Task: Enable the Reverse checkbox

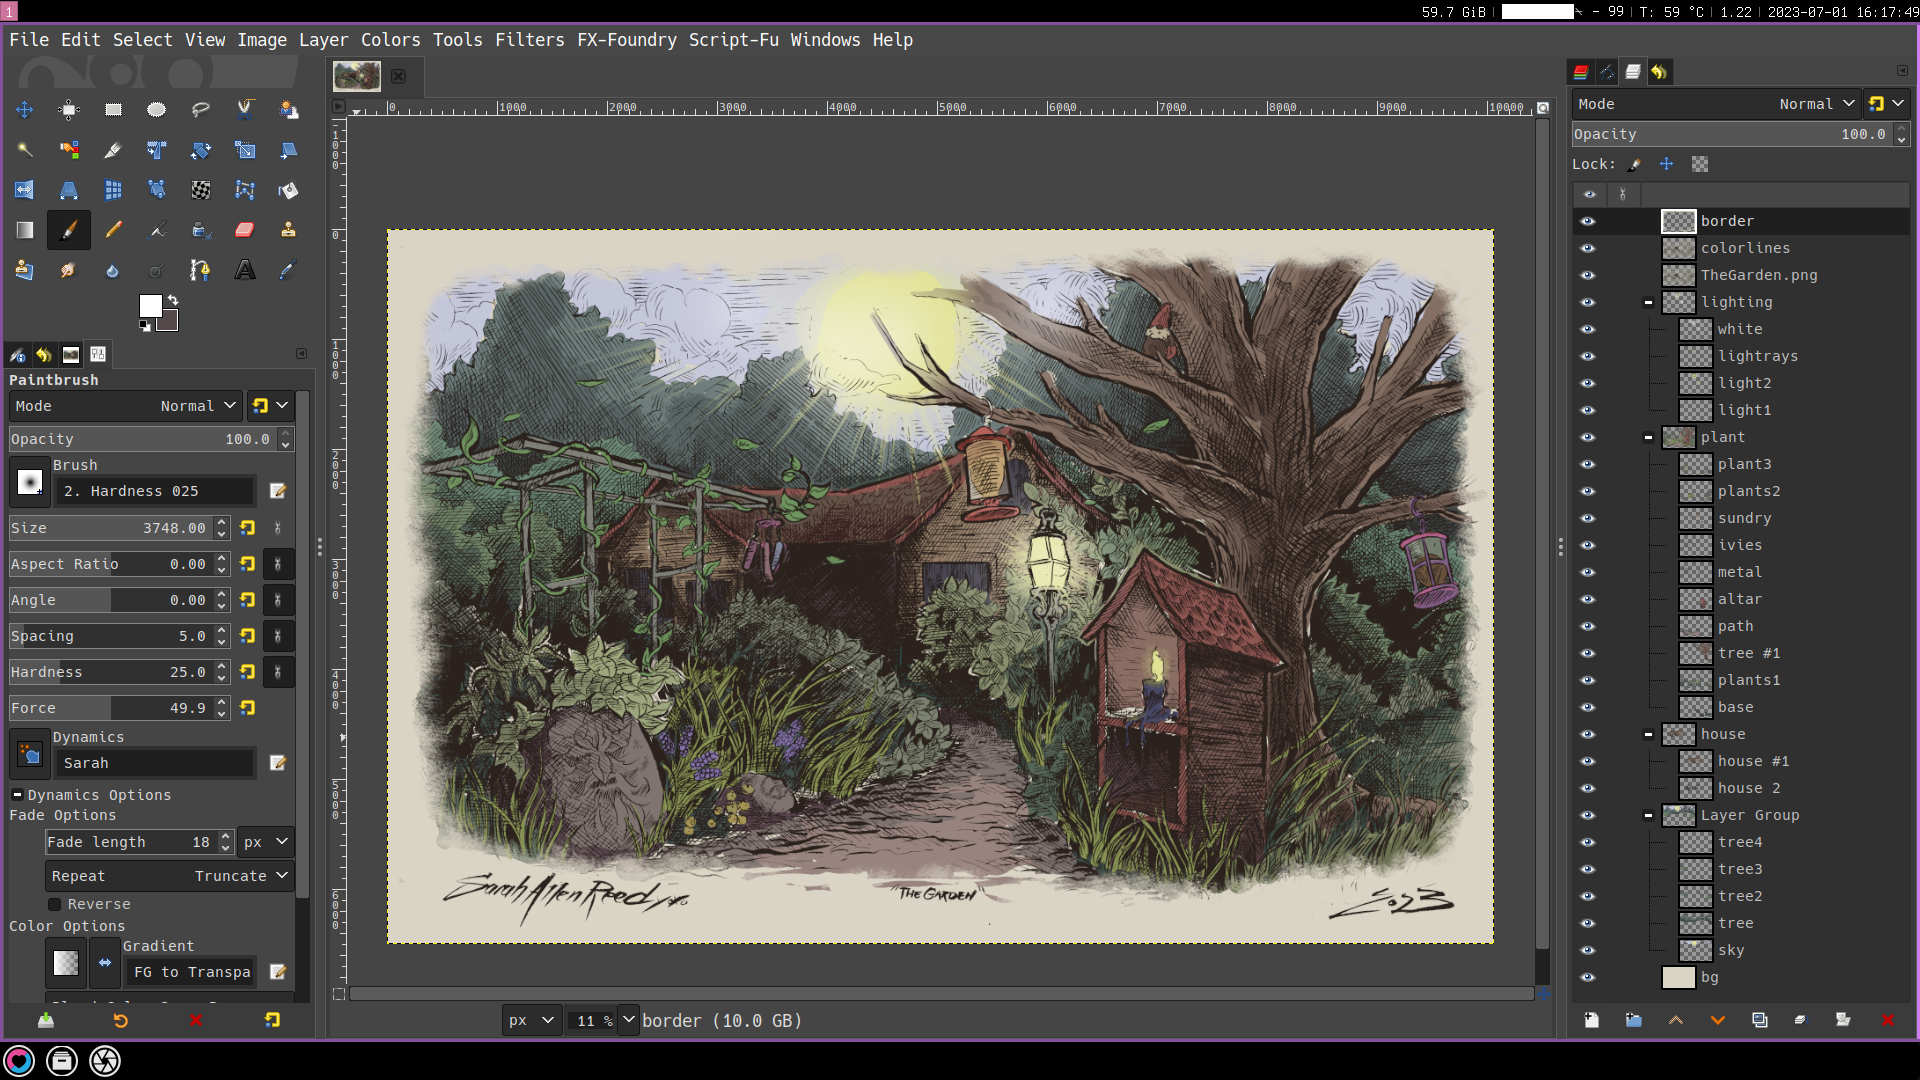Action: click(x=55, y=904)
